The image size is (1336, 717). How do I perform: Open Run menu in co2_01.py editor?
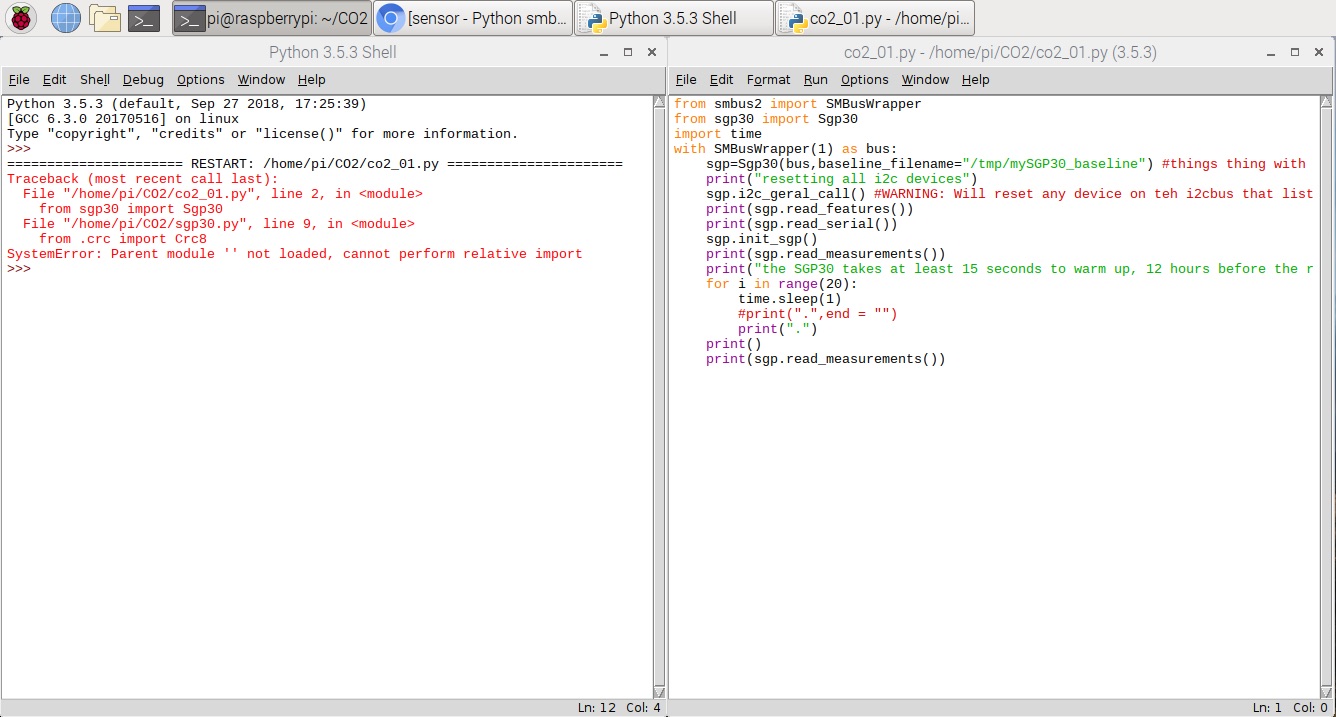pos(815,80)
